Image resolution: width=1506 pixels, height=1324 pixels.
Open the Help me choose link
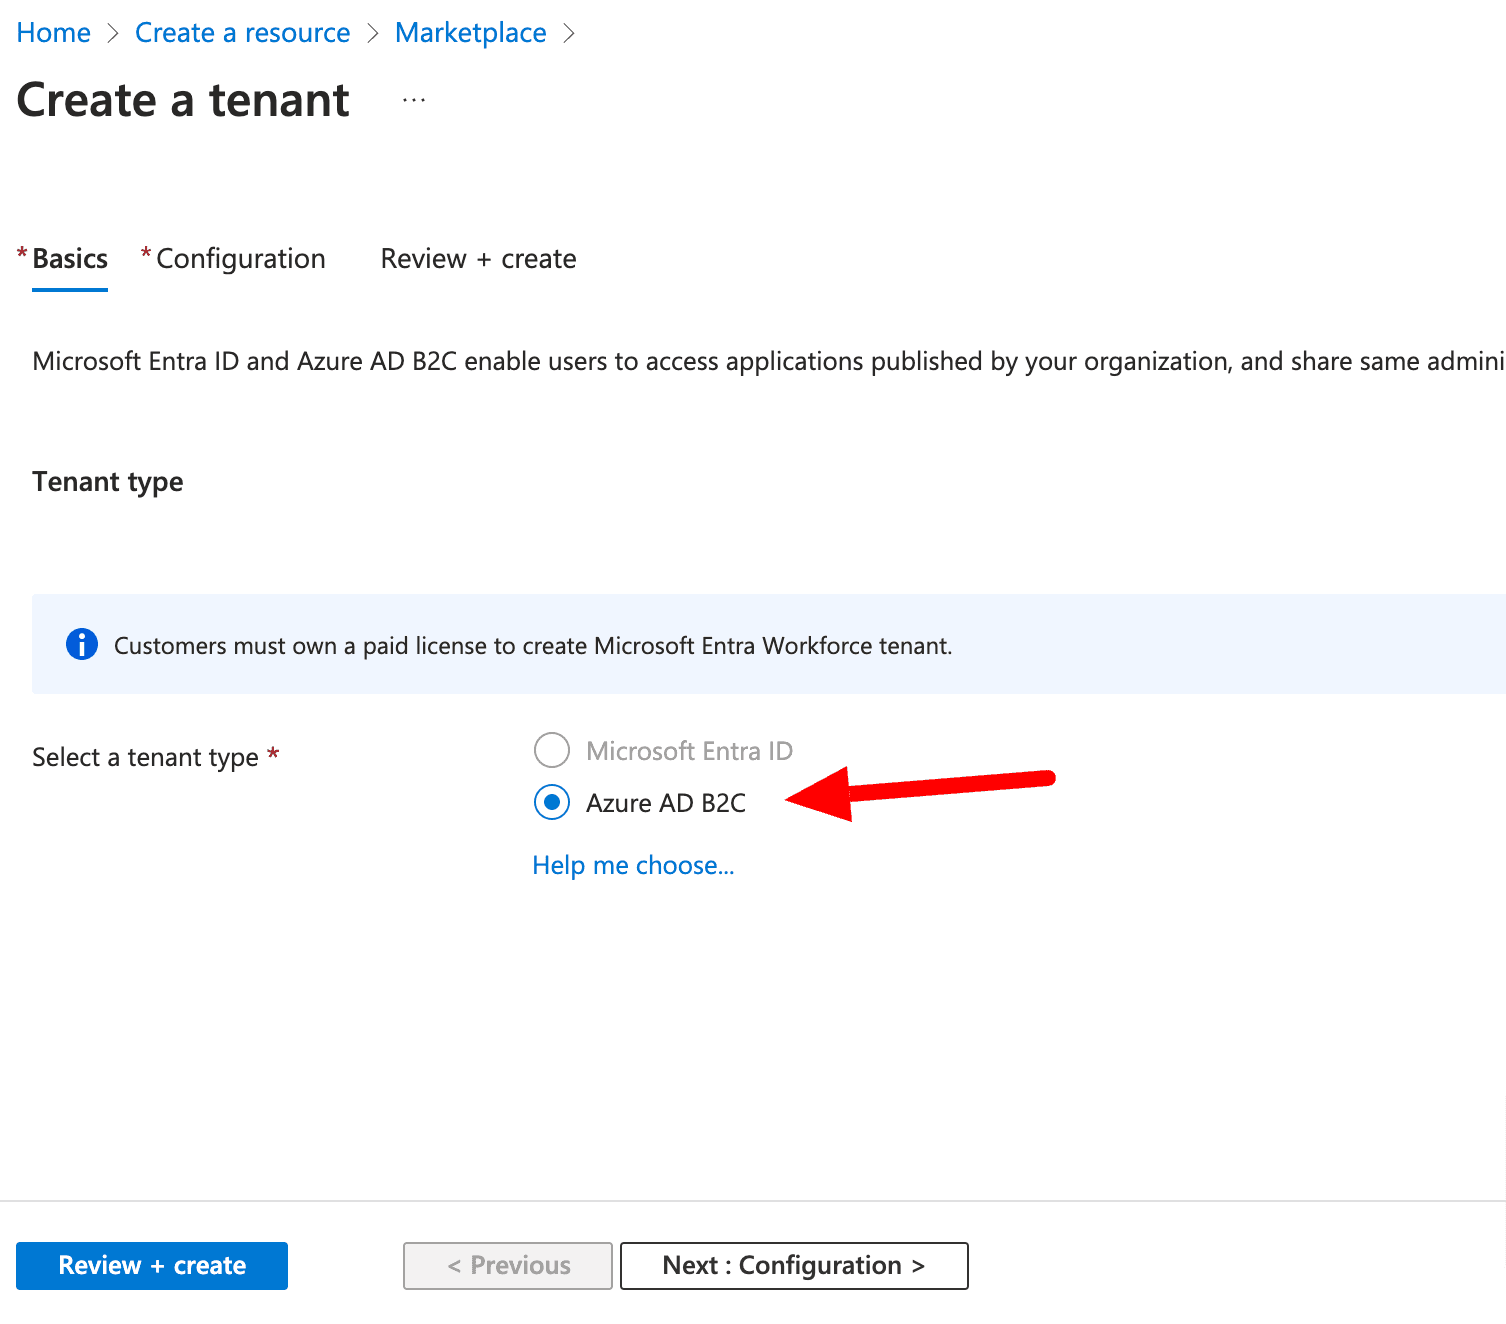point(633,864)
